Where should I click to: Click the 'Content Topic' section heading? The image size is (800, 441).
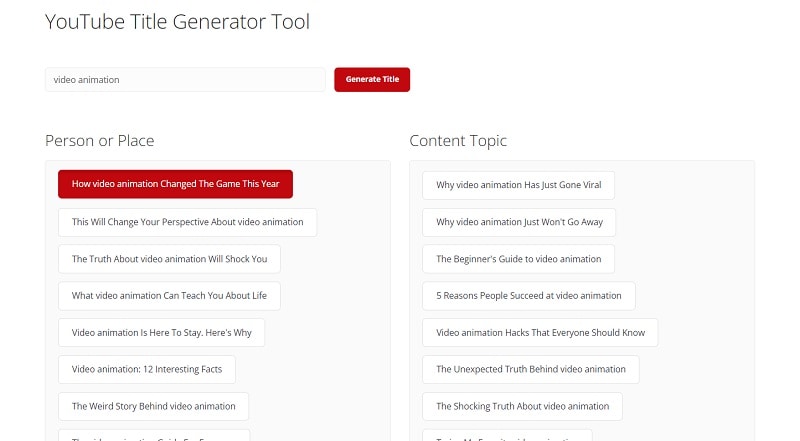click(458, 141)
